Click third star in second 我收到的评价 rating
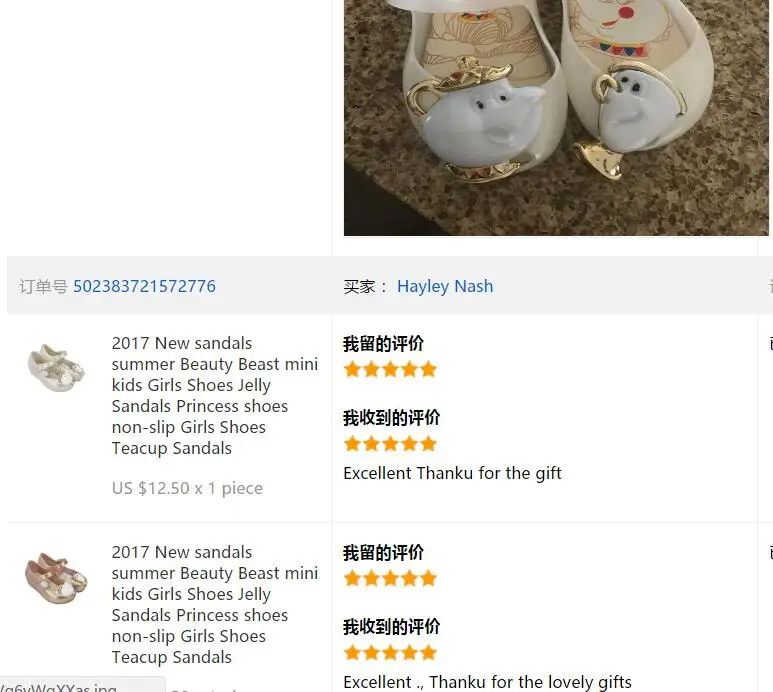 click(390, 653)
